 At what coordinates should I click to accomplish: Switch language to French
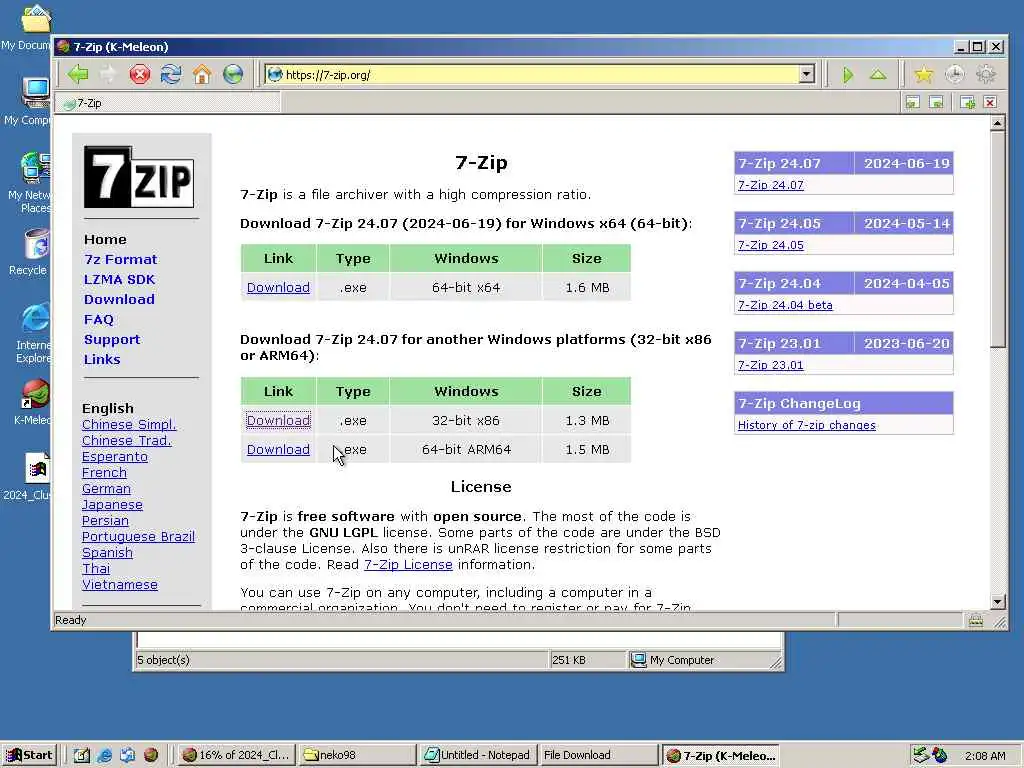point(104,472)
